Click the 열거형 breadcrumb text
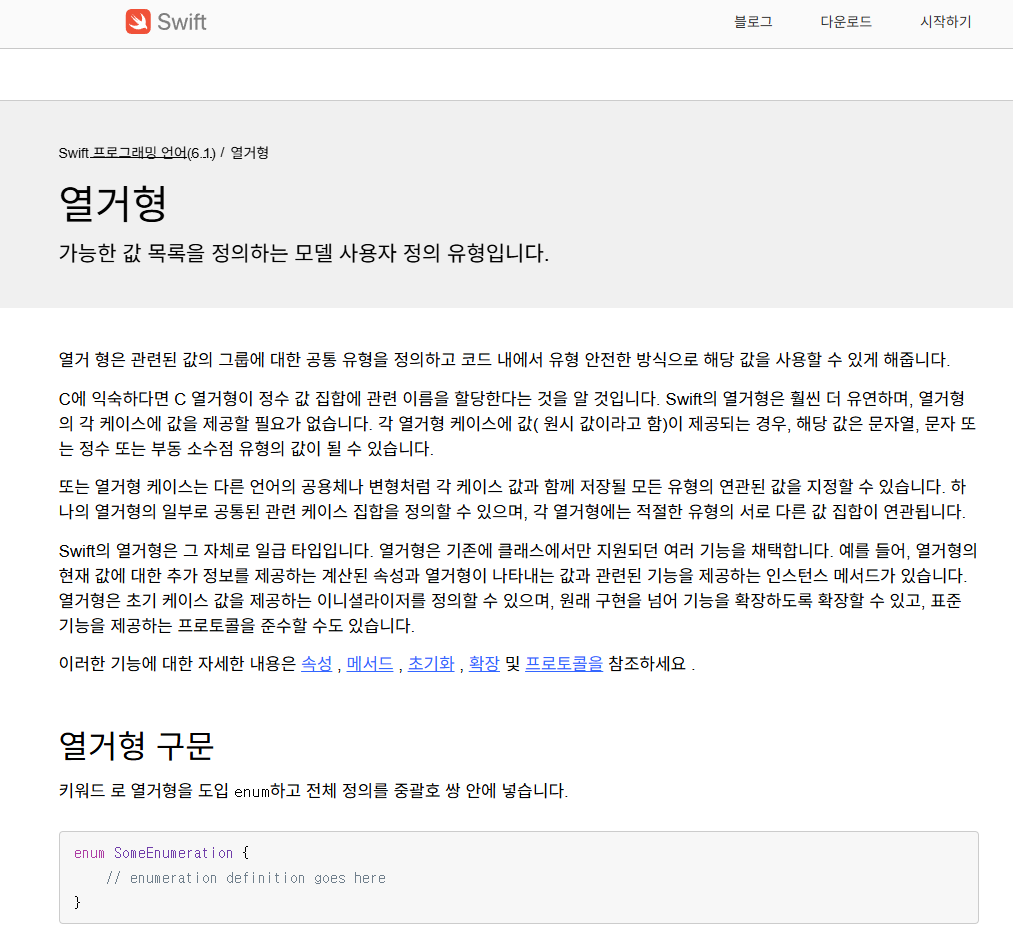1013x935 pixels. click(249, 153)
